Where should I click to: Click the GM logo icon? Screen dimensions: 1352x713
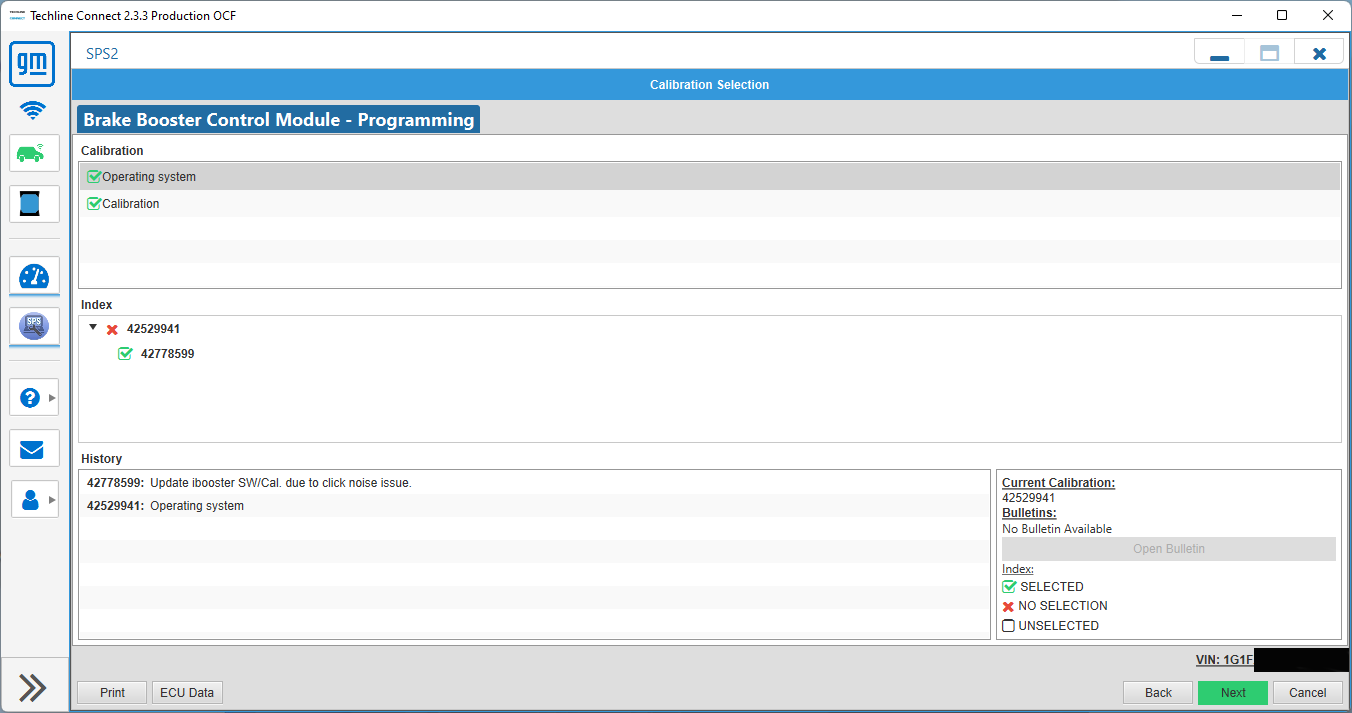point(33,64)
